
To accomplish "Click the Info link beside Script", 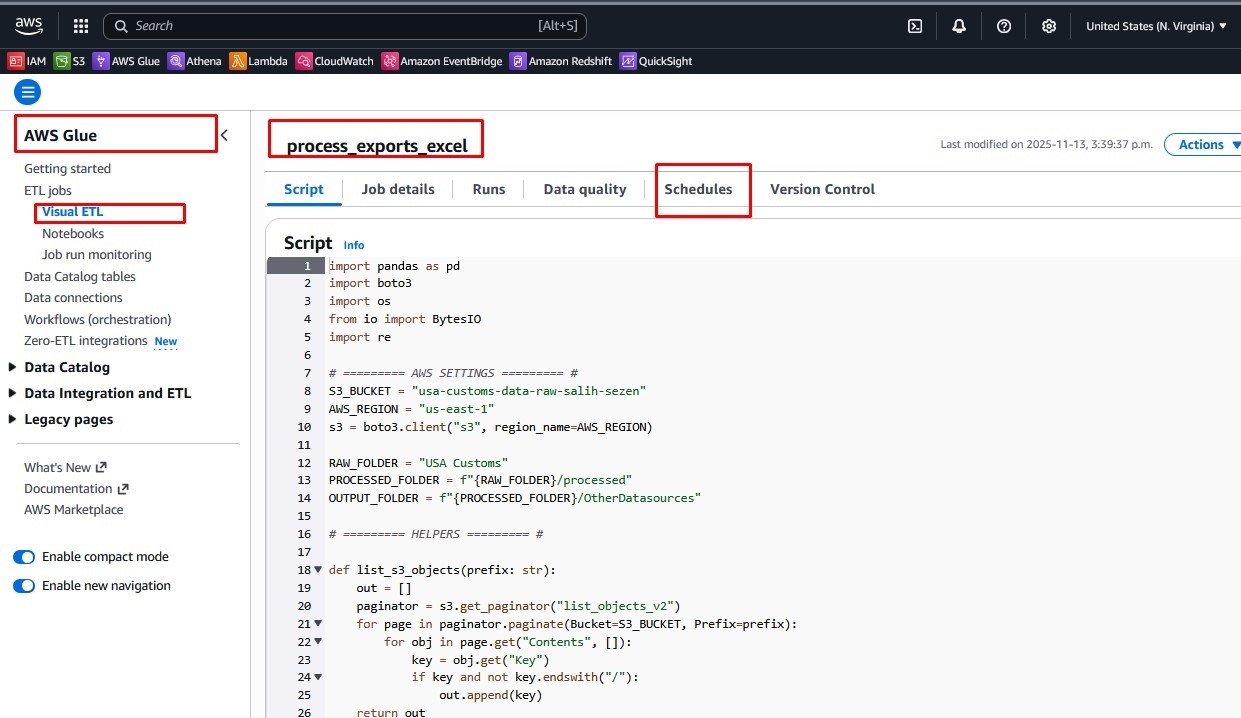I will pyautogui.click(x=354, y=245).
